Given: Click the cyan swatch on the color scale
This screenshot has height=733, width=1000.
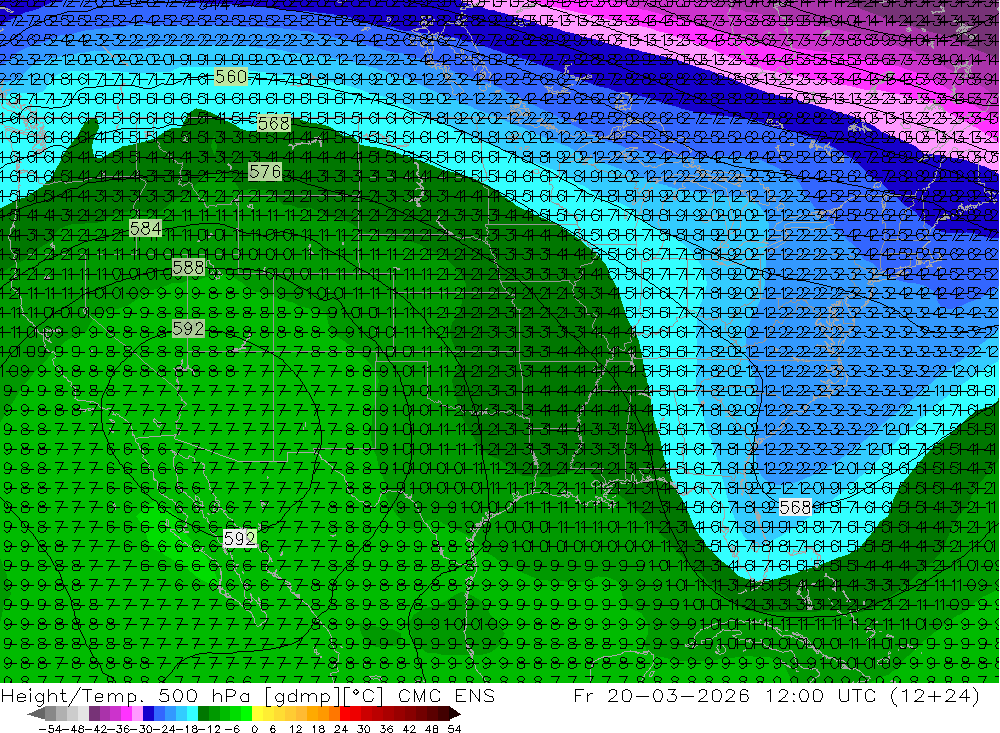Looking at the screenshot, I should click(x=193, y=713).
